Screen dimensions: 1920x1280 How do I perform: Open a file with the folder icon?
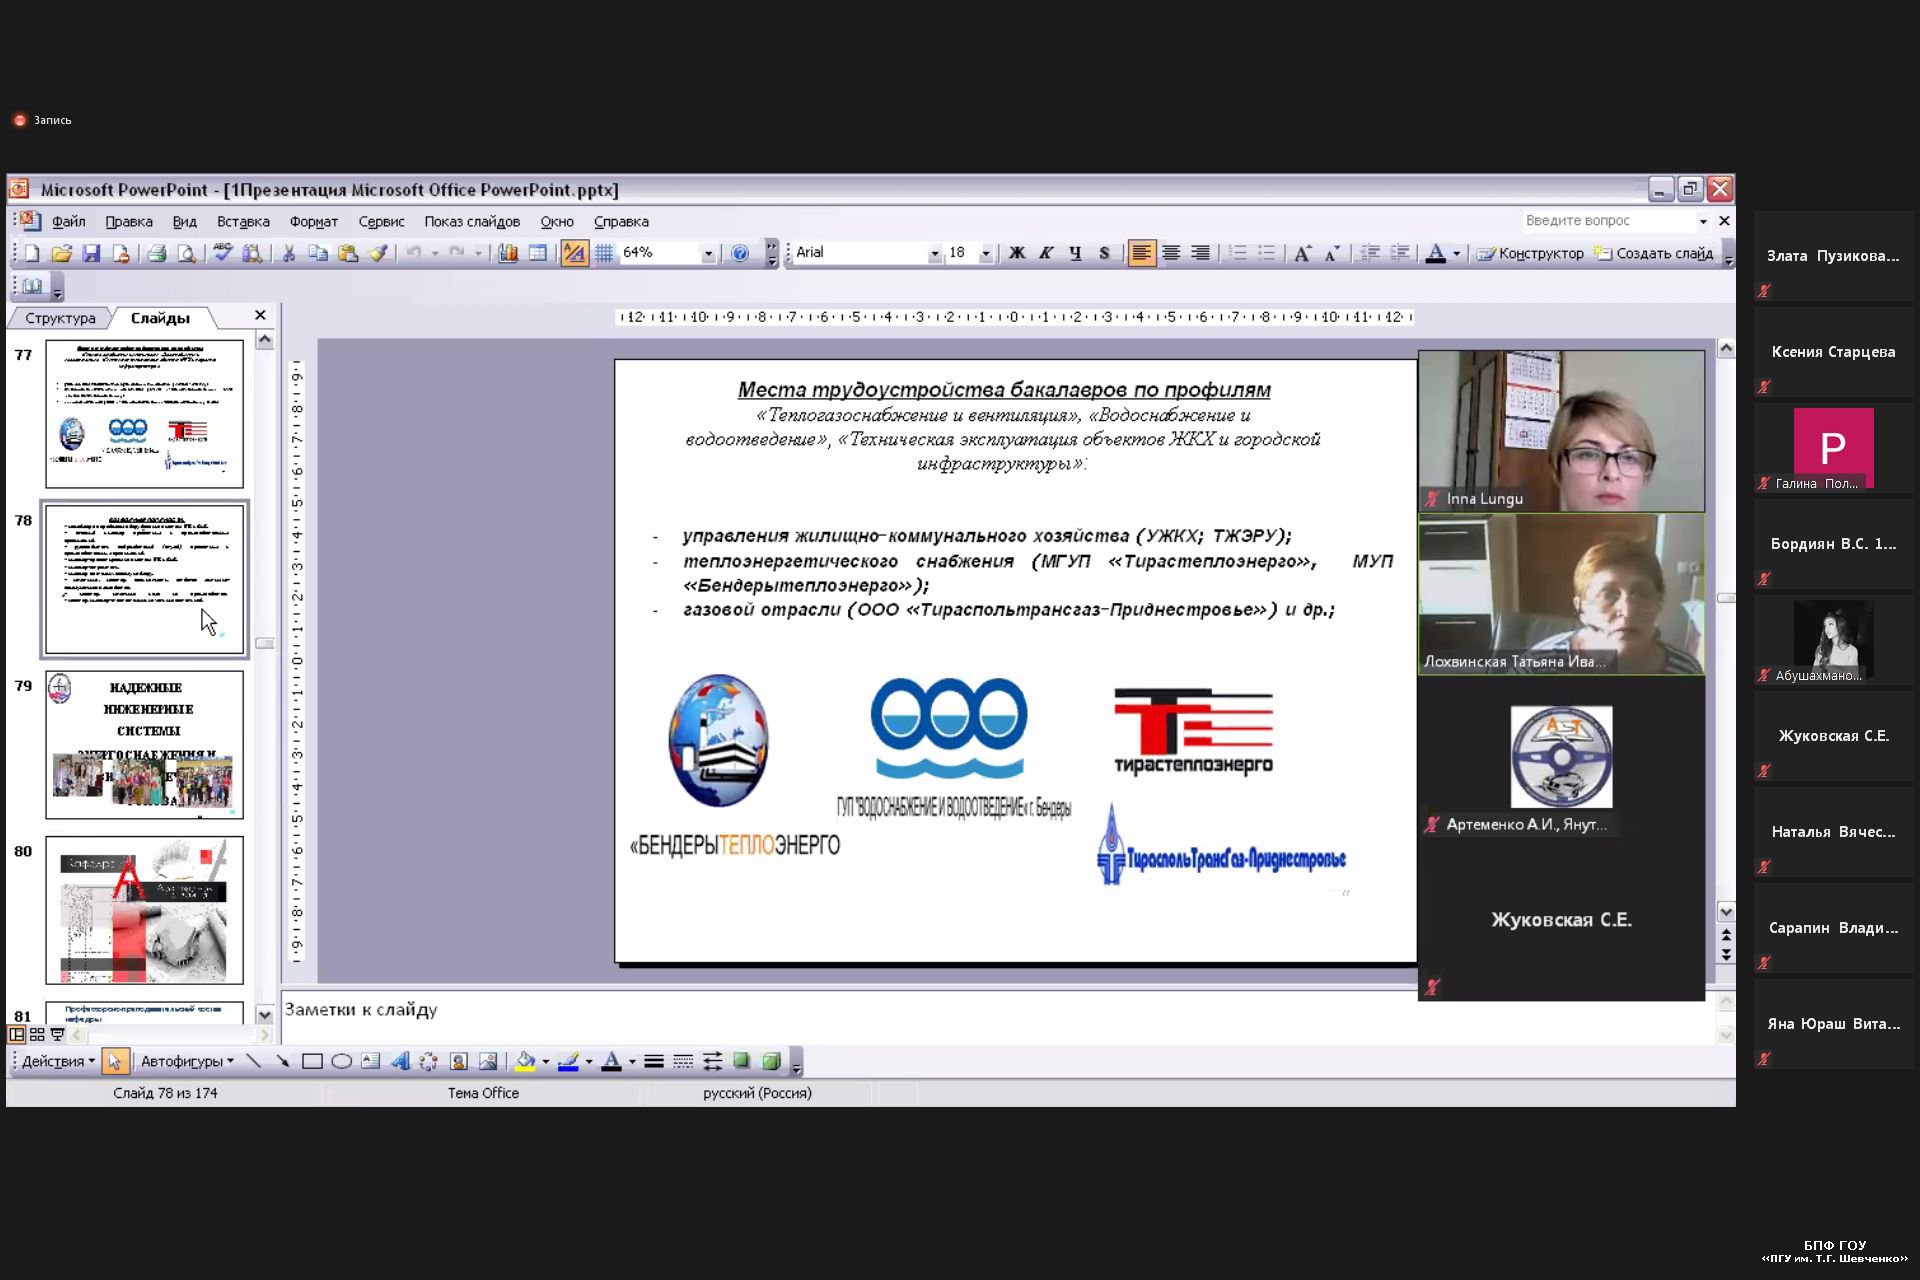click(61, 254)
